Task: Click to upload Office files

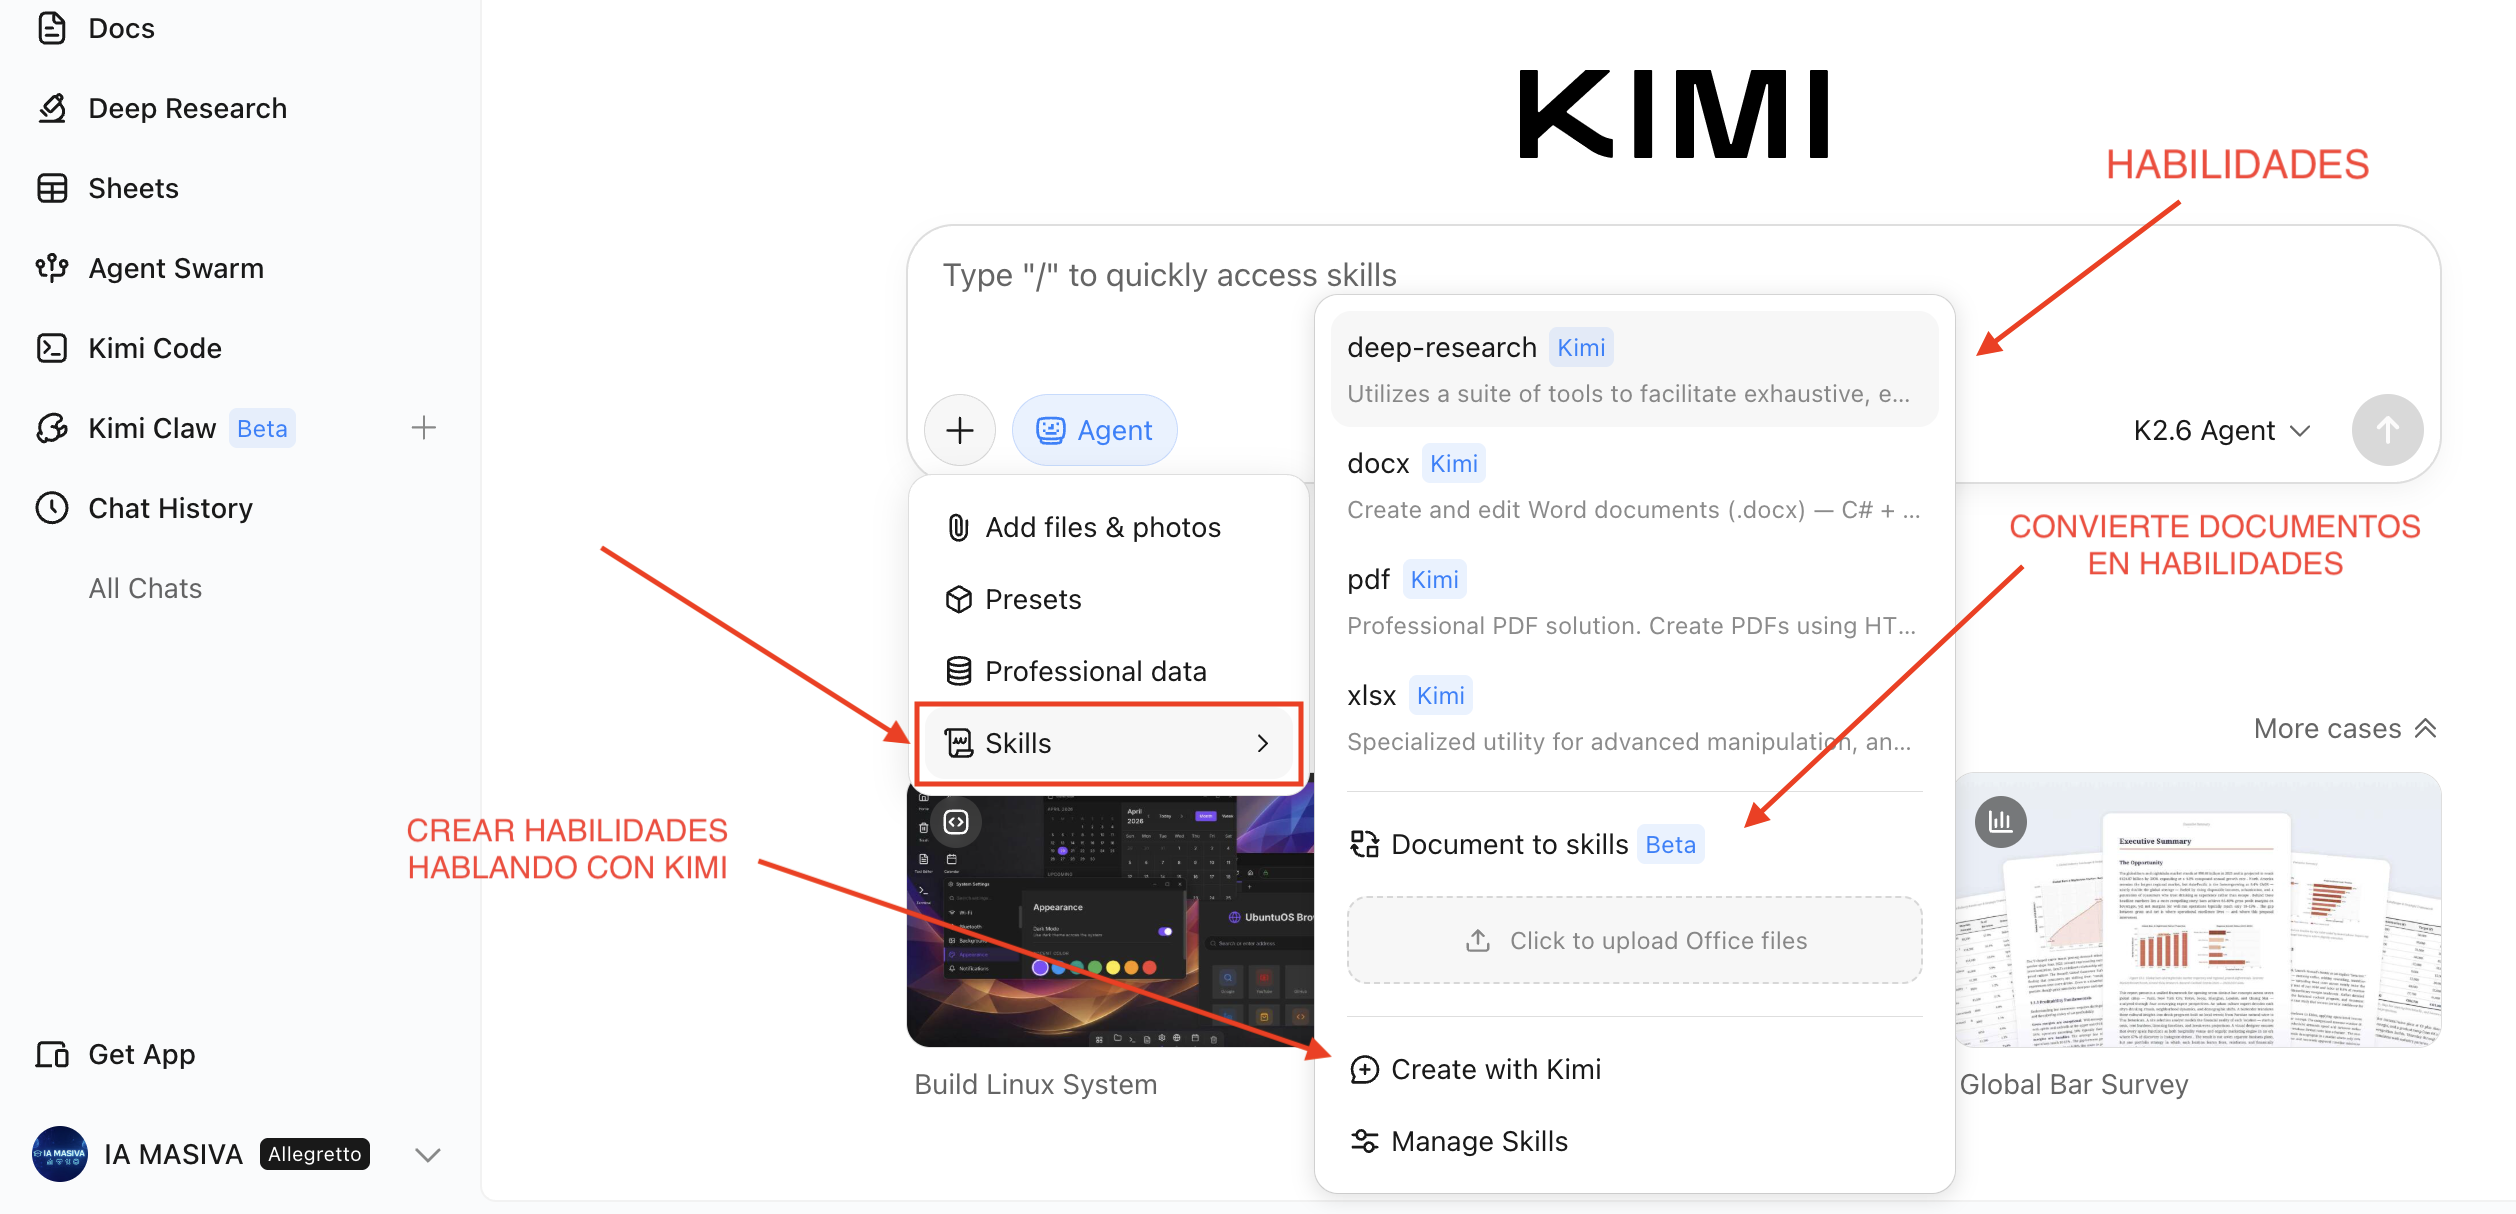Action: pos(1634,940)
